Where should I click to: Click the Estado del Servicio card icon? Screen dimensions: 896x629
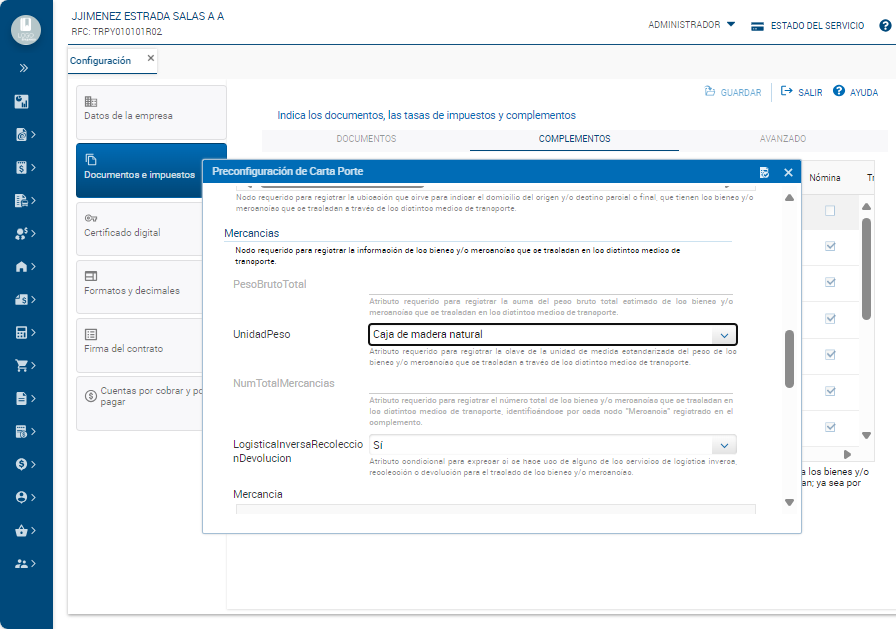[757, 26]
